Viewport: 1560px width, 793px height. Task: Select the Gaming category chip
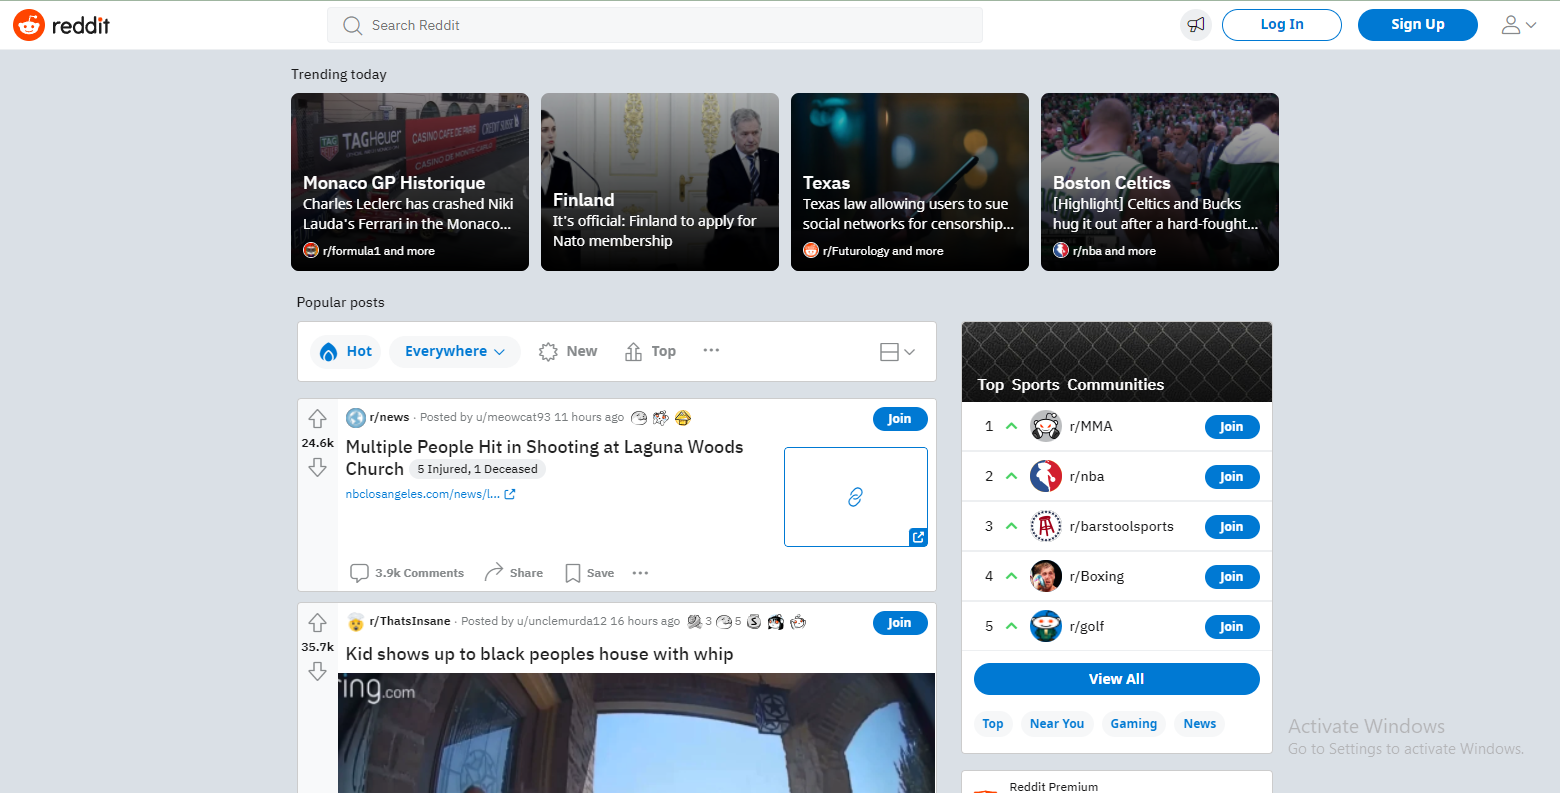tap(1134, 724)
